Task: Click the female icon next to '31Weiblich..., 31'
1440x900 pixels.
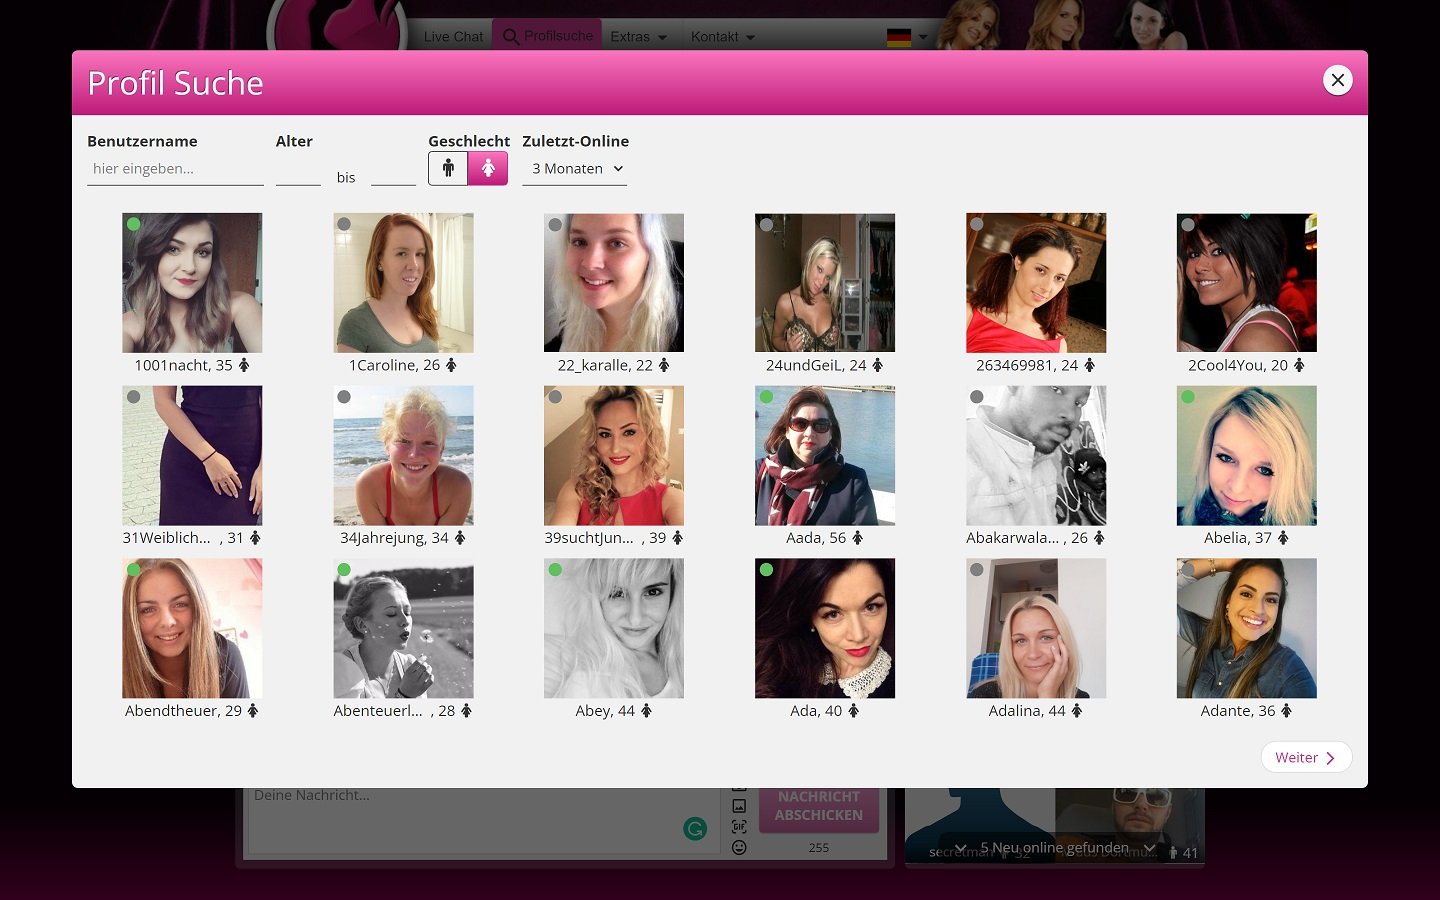Action: click(255, 538)
